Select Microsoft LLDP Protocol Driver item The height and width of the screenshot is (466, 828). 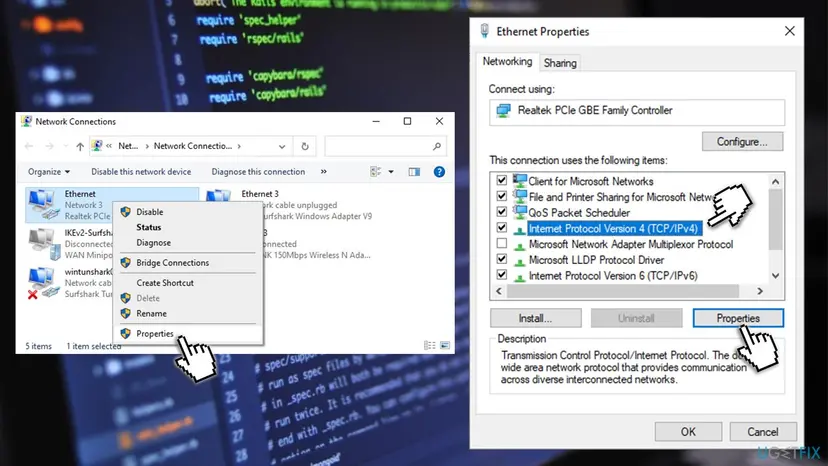(x=596, y=260)
